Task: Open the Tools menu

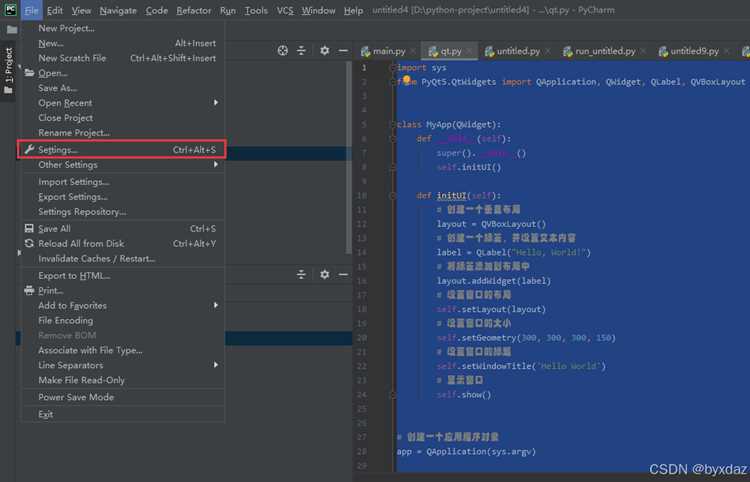Action: [x=256, y=10]
